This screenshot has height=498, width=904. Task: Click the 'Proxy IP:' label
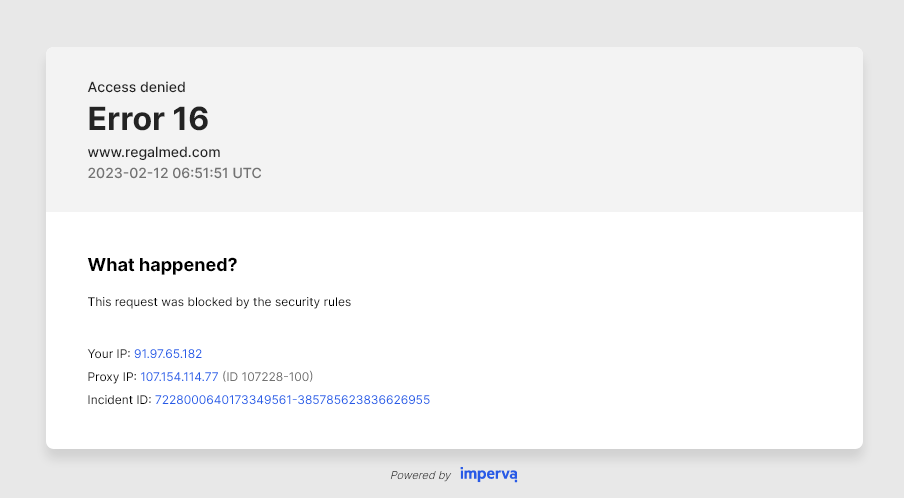pyautogui.click(x=112, y=377)
